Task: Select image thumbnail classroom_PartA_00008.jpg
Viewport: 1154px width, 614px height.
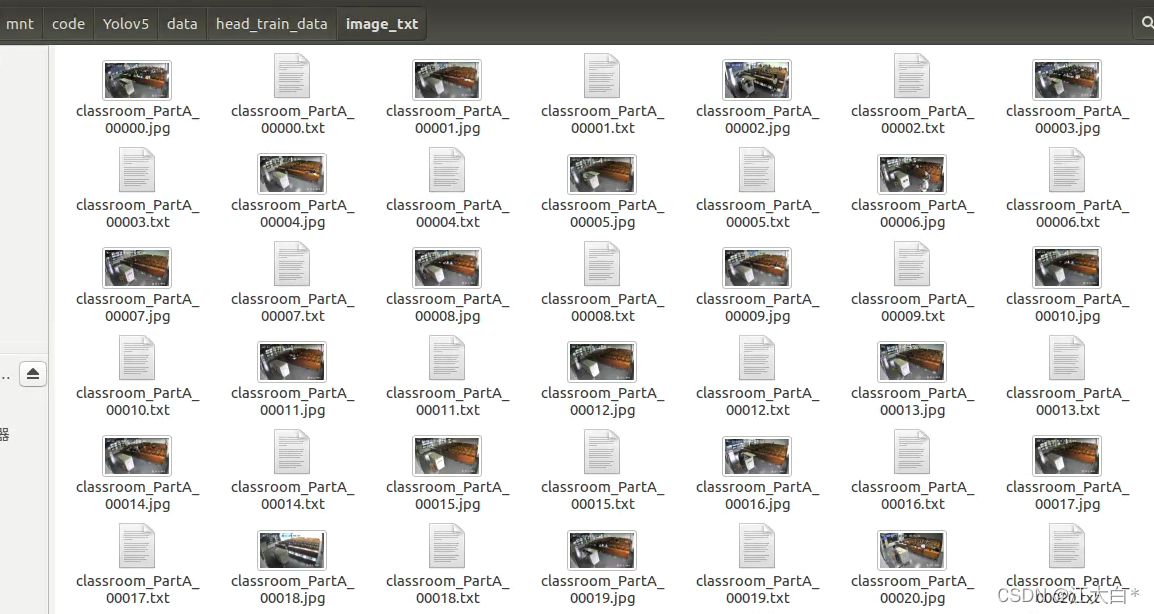Action: [447, 267]
